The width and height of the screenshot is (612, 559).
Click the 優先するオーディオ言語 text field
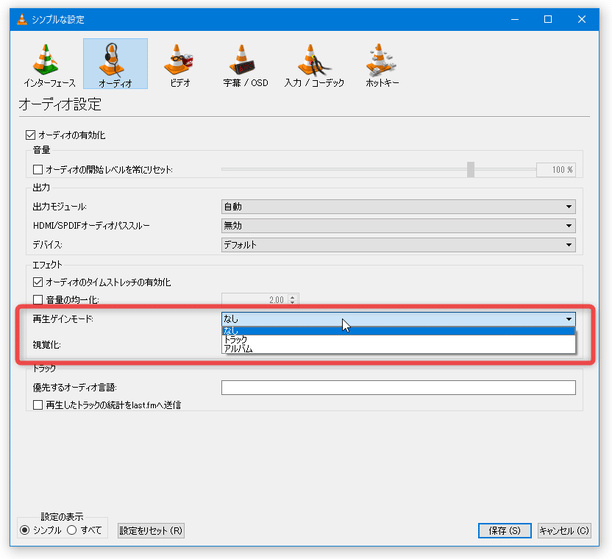[398, 388]
